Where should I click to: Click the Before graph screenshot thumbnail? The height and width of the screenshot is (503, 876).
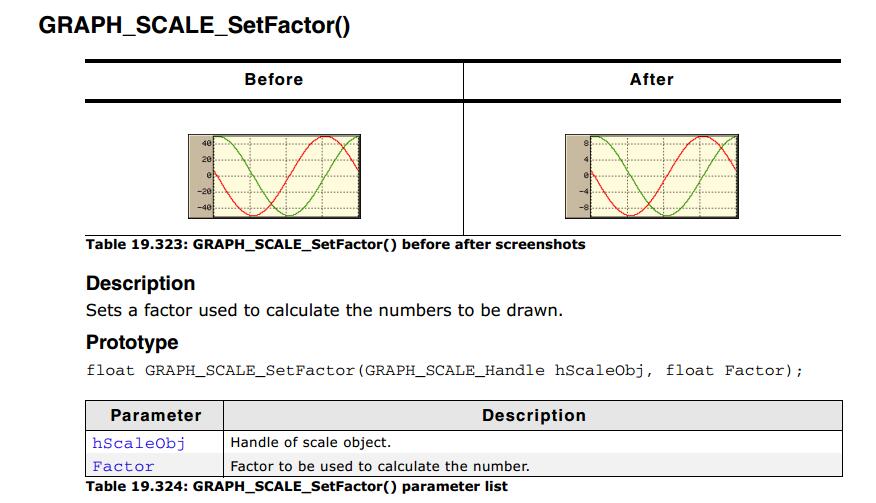point(274,176)
